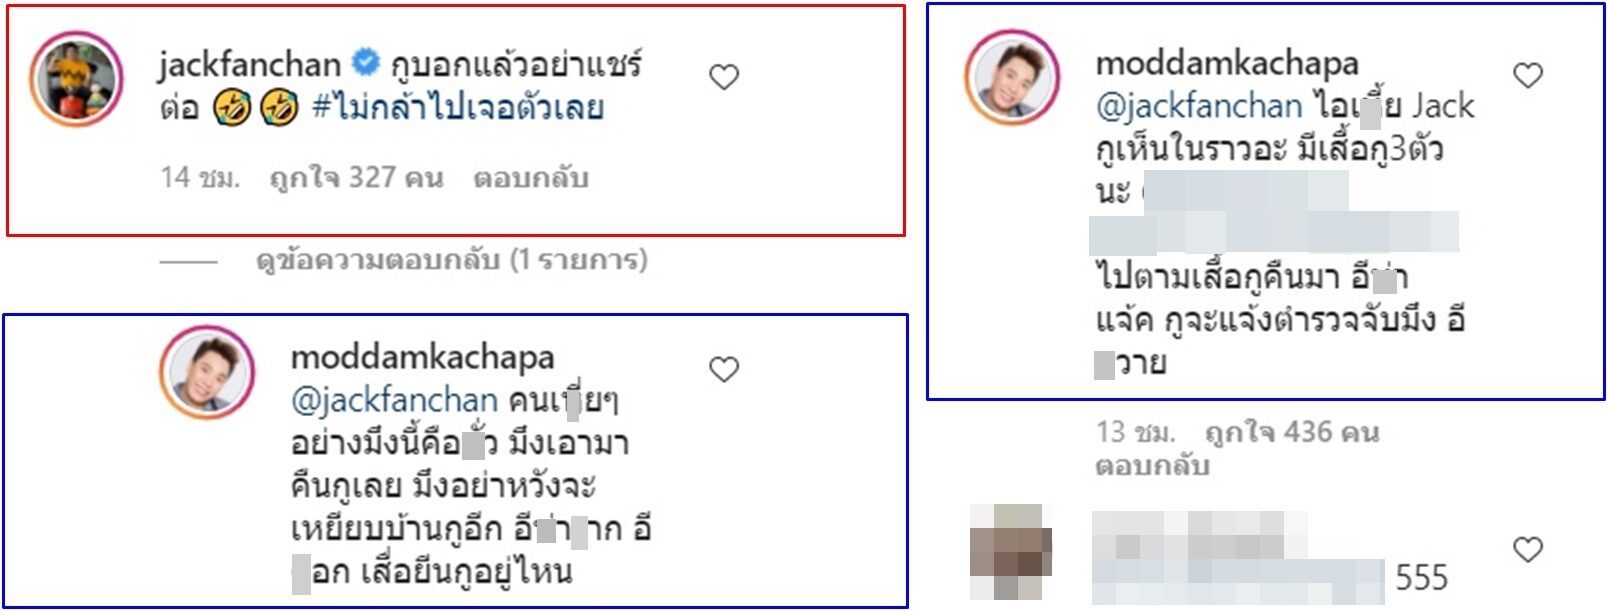Image resolution: width=1608 pixels, height=611 pixels.
Task: Click ตอบกลับ under jackfanchan's comment
Action: point(531,179)
